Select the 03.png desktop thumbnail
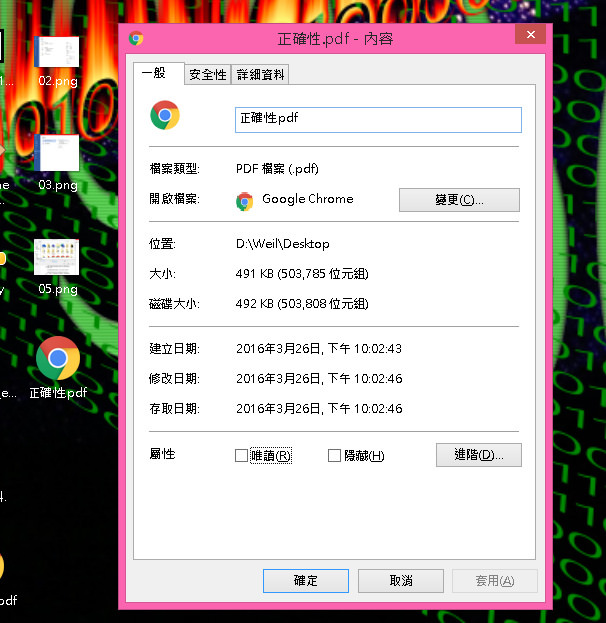Image resolution: width=606 pixels, height=623 pixels. [x=57, y=163]
